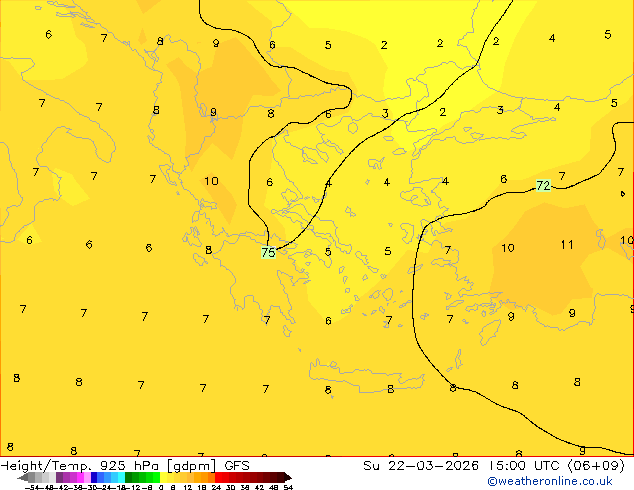This screenshot has height=490, width=634.
Task: Click the 72 contour height label
Action: point(543,186)
